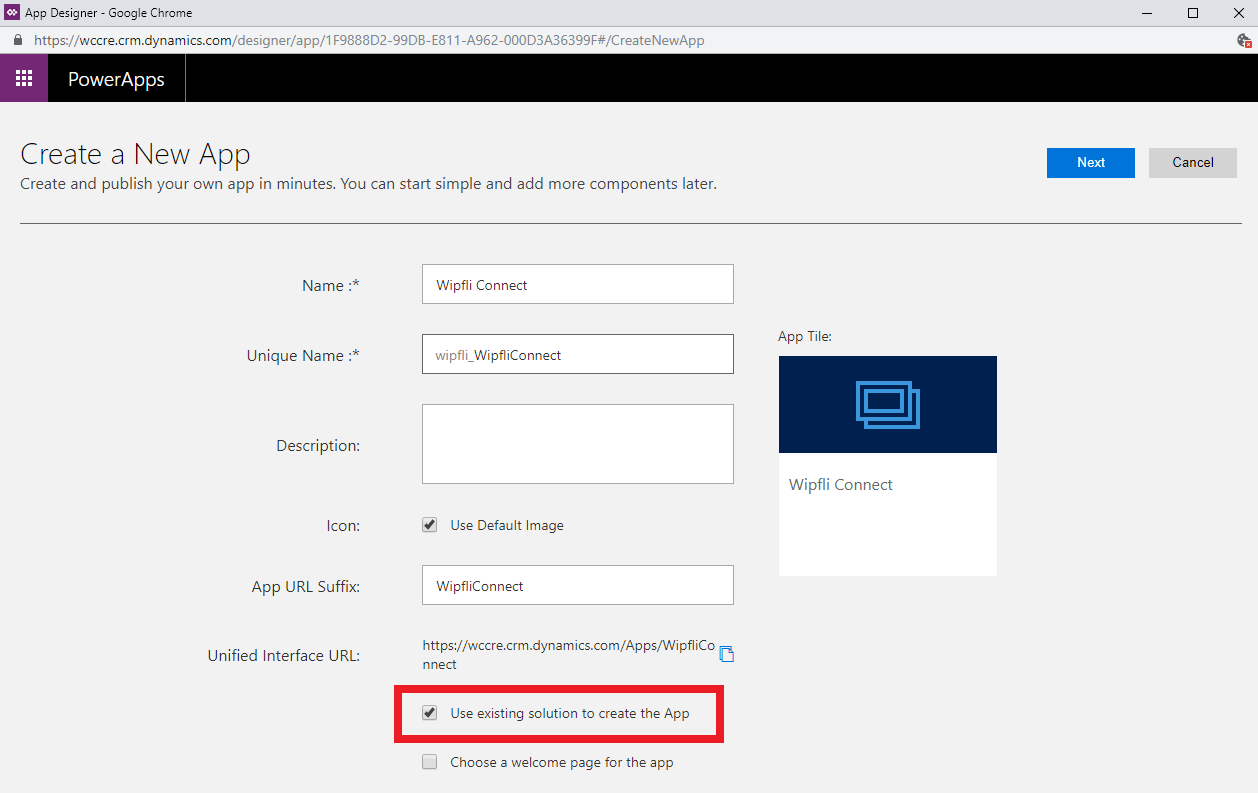Uncheck the Use Default Image checkbox

click(430, 525)
